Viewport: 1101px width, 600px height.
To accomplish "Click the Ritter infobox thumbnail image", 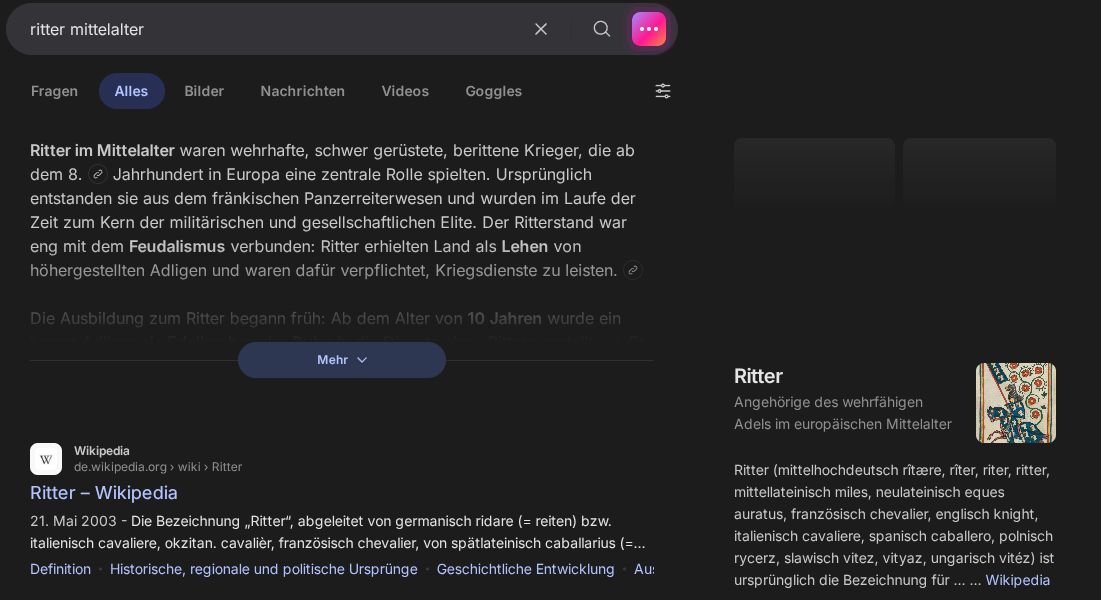I will 1015,402.
